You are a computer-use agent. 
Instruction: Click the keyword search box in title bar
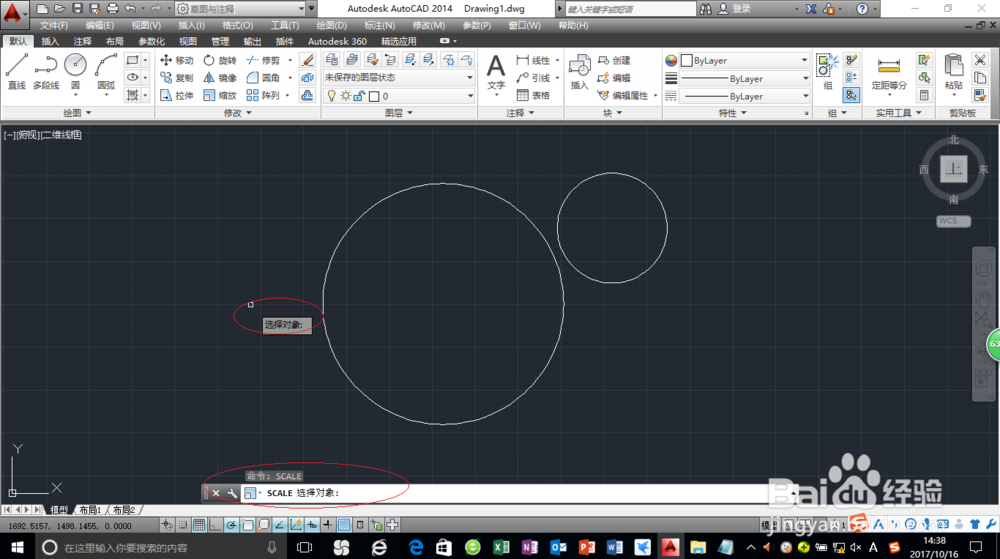pyautogui.click(x=630, y=9)
